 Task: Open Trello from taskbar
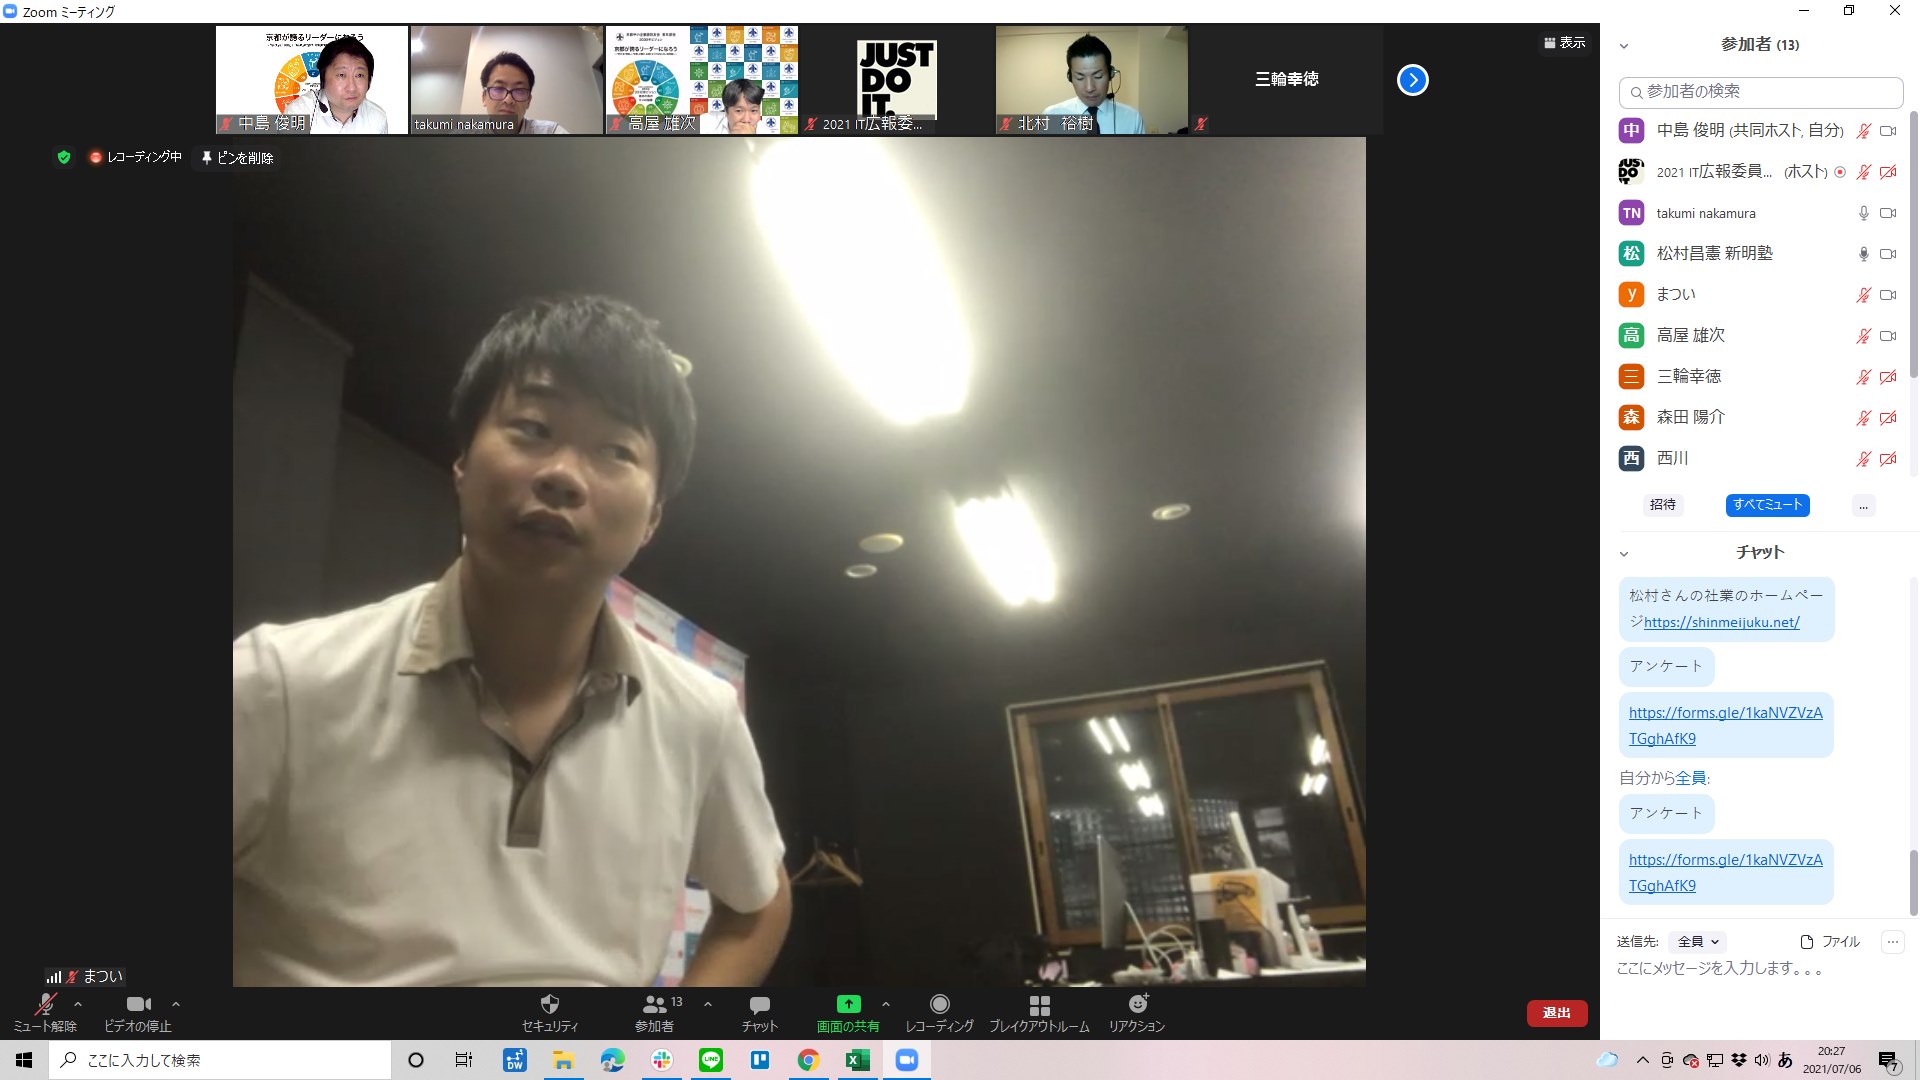[760, 1060]
